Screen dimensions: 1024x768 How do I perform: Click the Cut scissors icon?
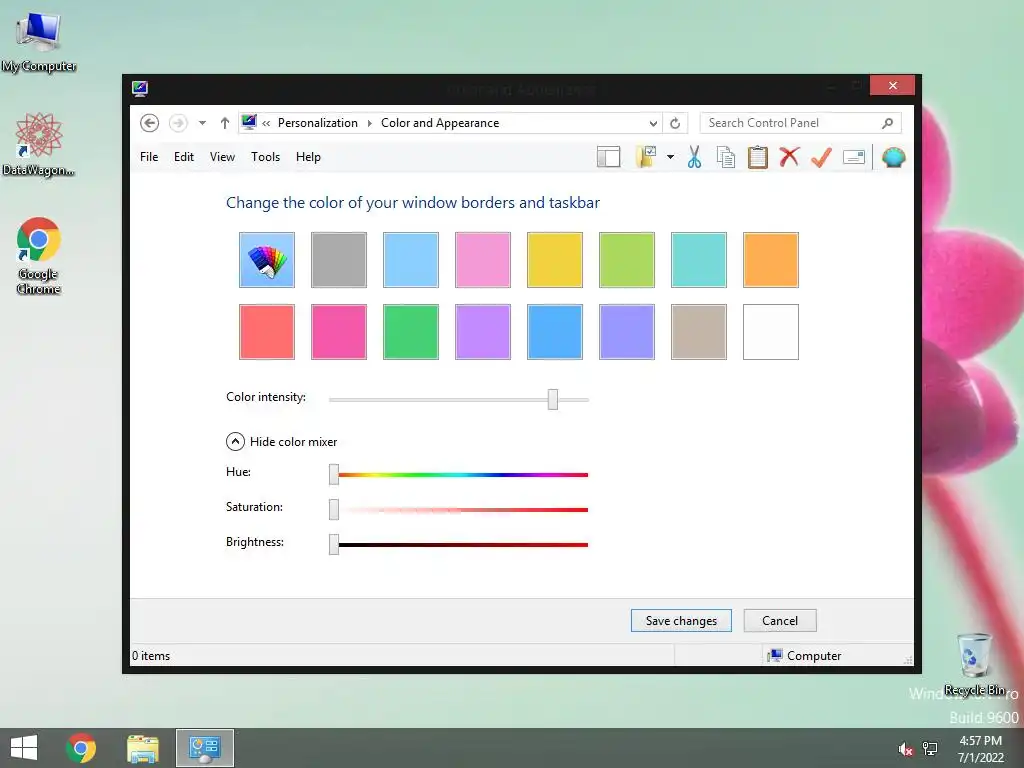point(694,157)
